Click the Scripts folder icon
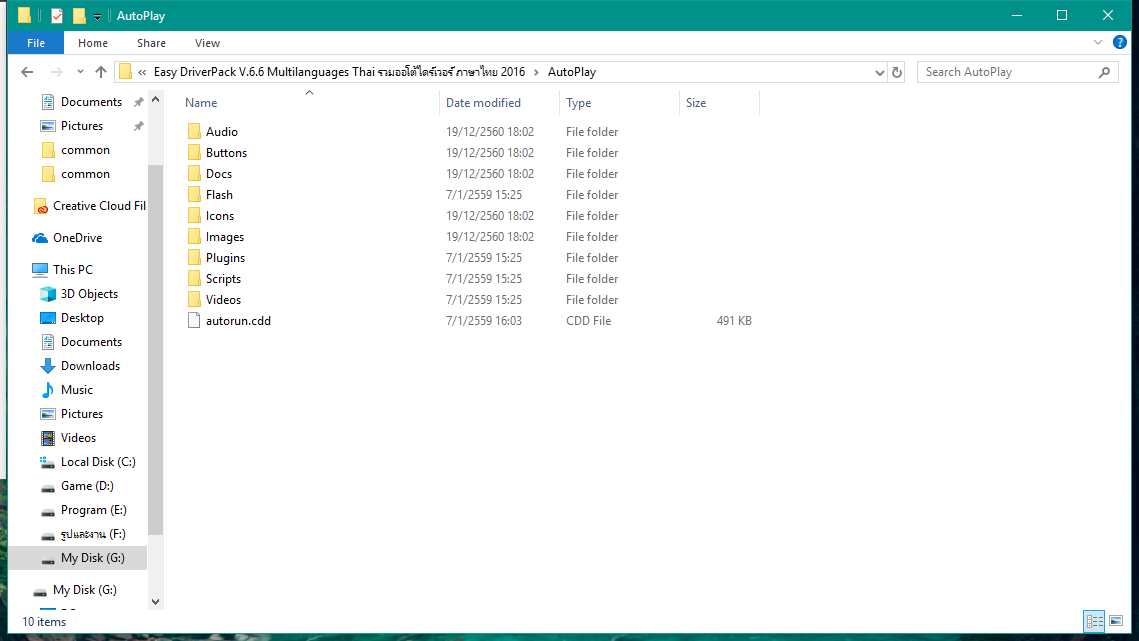 coord(194,279)
